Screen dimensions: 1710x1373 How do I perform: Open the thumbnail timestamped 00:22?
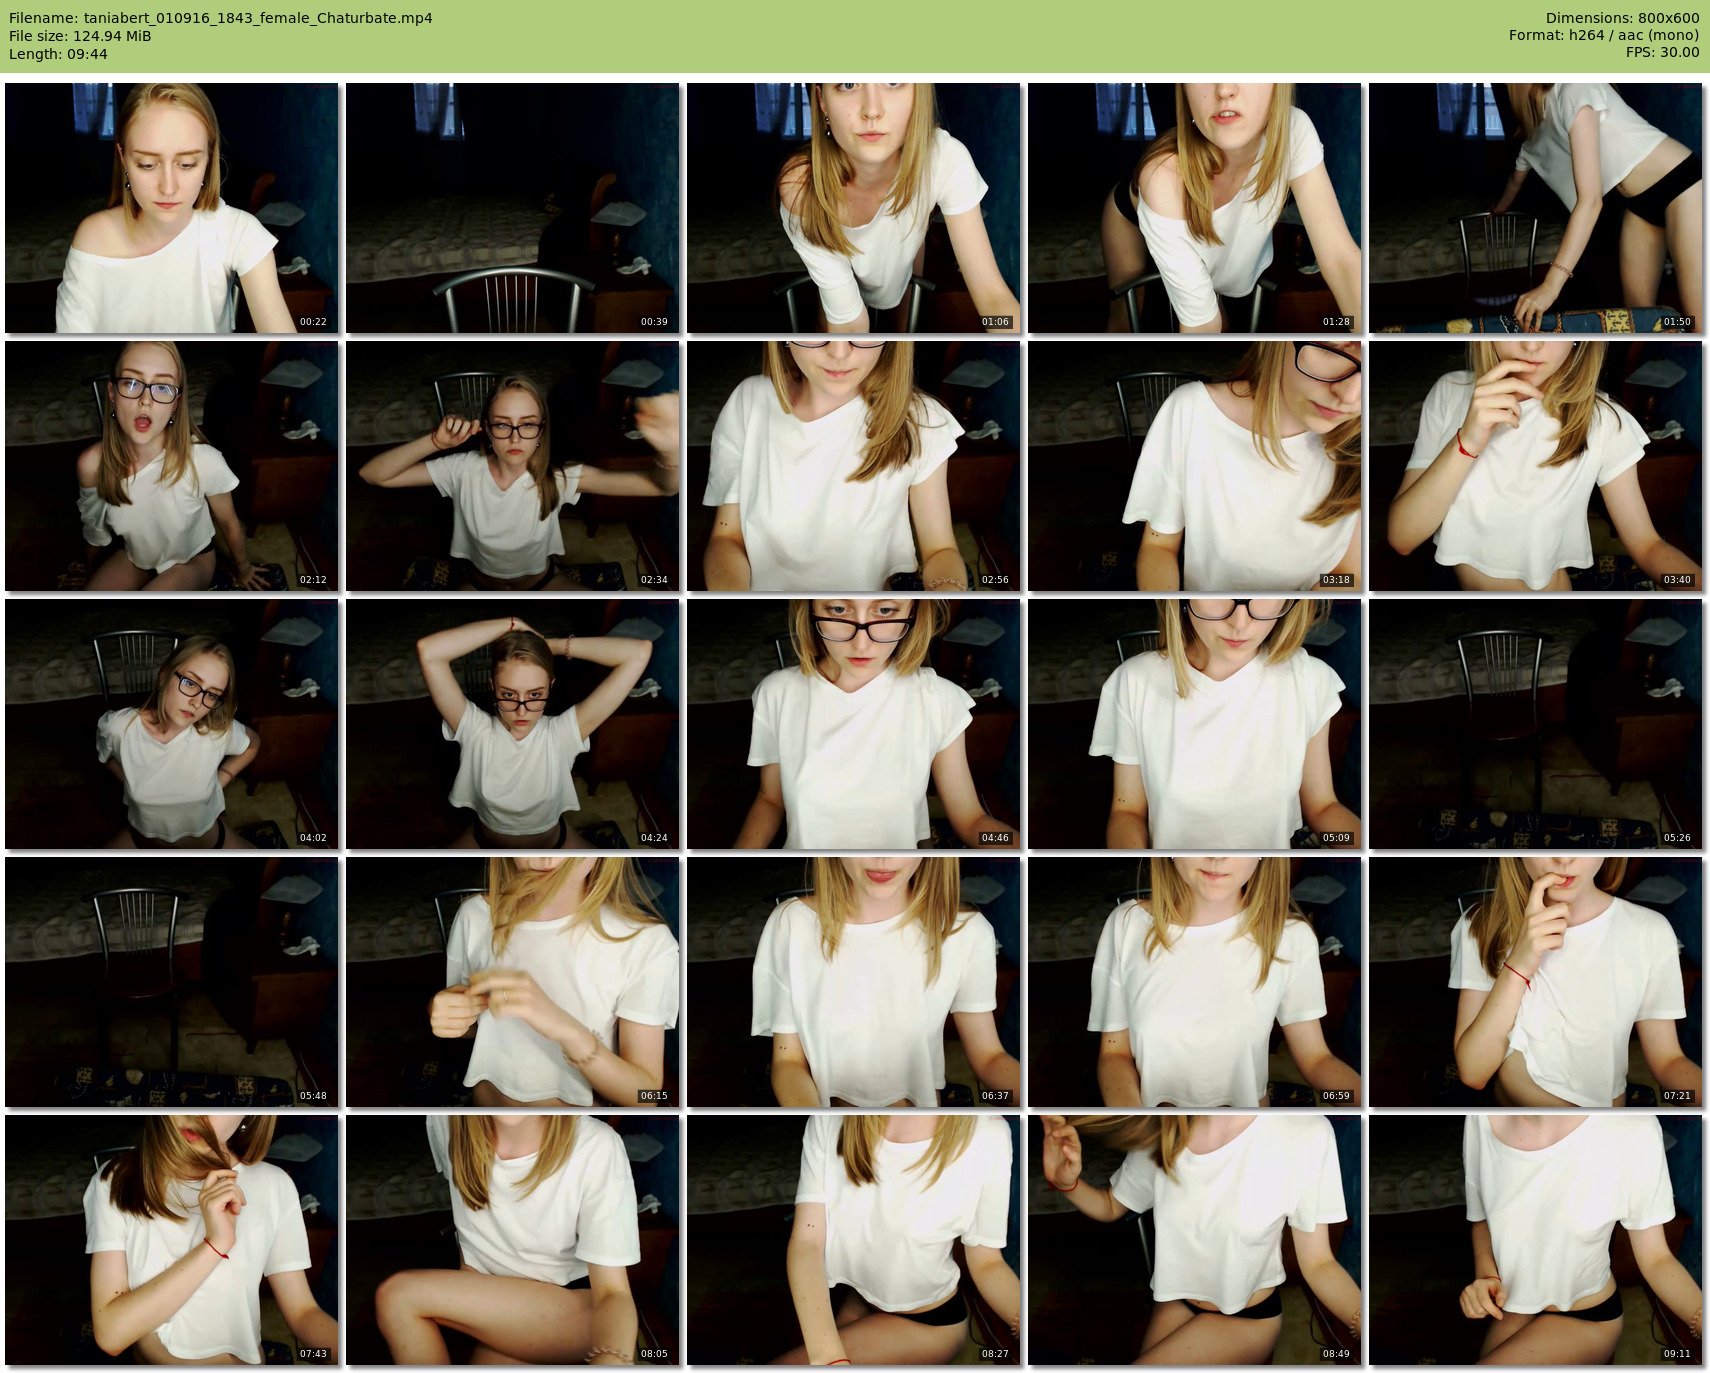point(171,208)
